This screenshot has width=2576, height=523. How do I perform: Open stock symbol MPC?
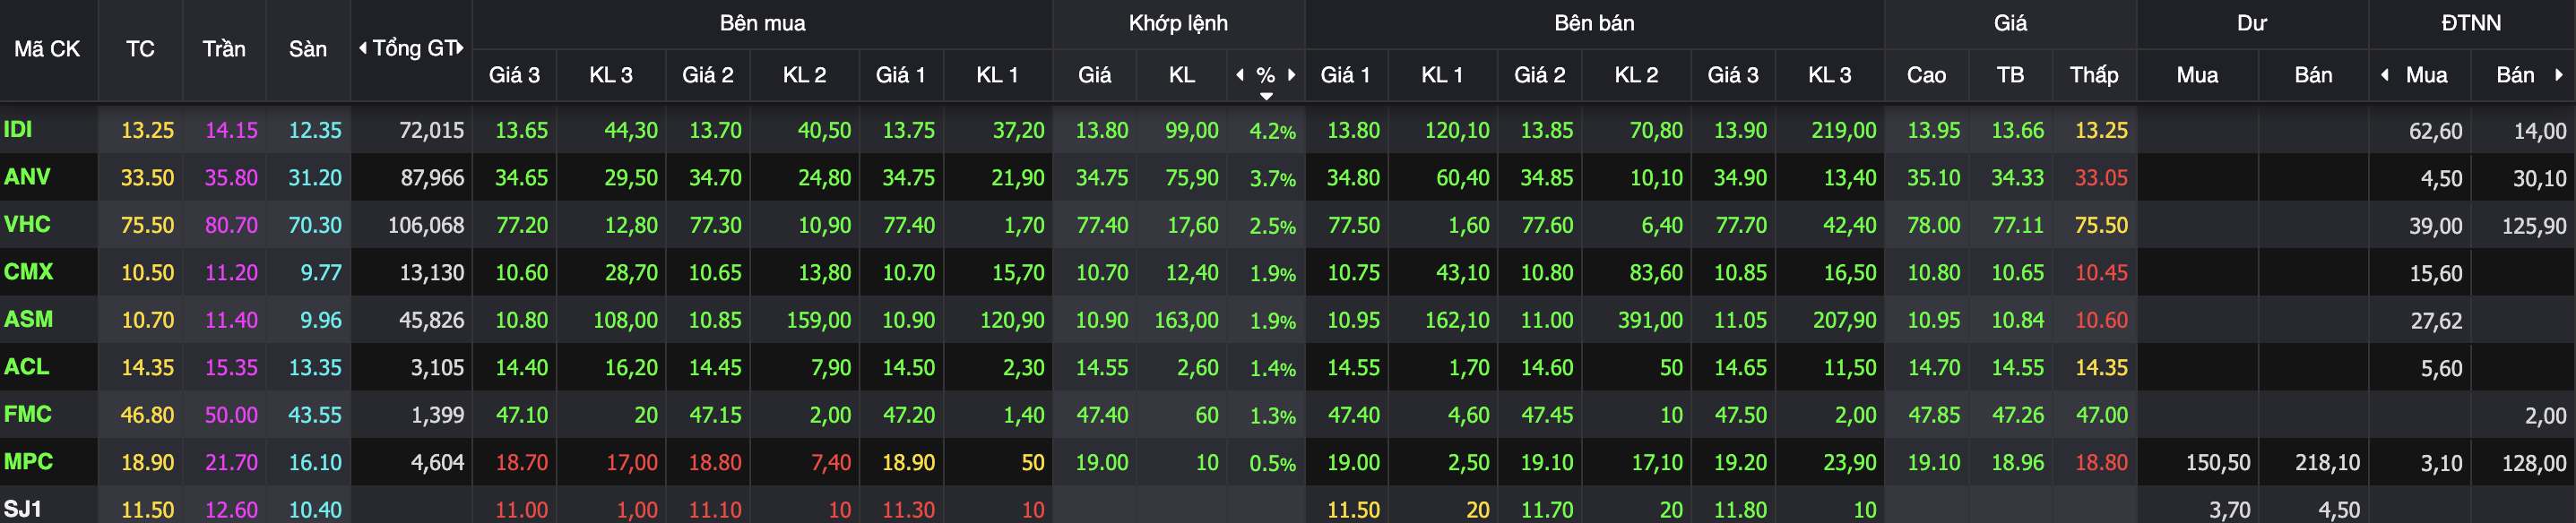tap(28, 461)
